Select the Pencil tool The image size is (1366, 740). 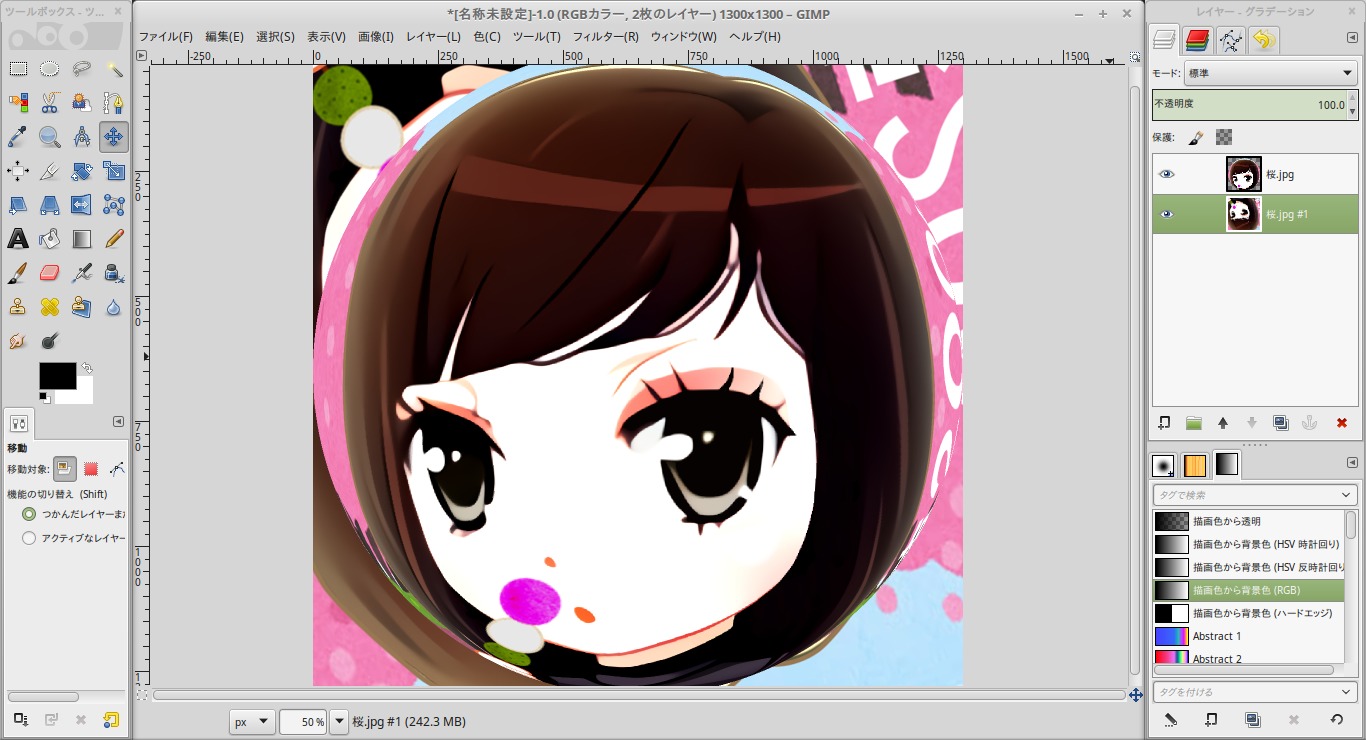point(114,239)
